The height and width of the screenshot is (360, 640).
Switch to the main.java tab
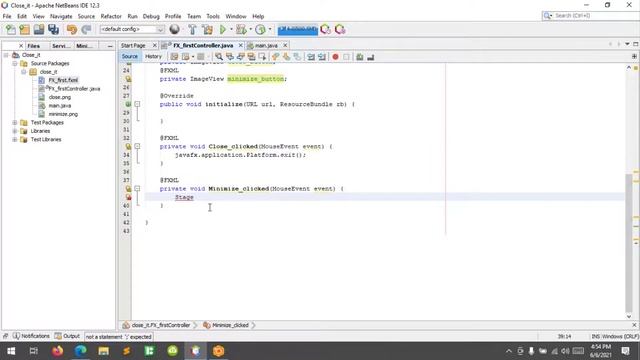tap(266, 45)
